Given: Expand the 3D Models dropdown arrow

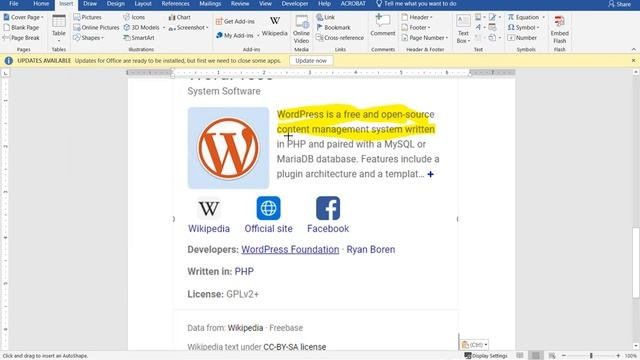Looking at the screenshot, I should 164,28.
